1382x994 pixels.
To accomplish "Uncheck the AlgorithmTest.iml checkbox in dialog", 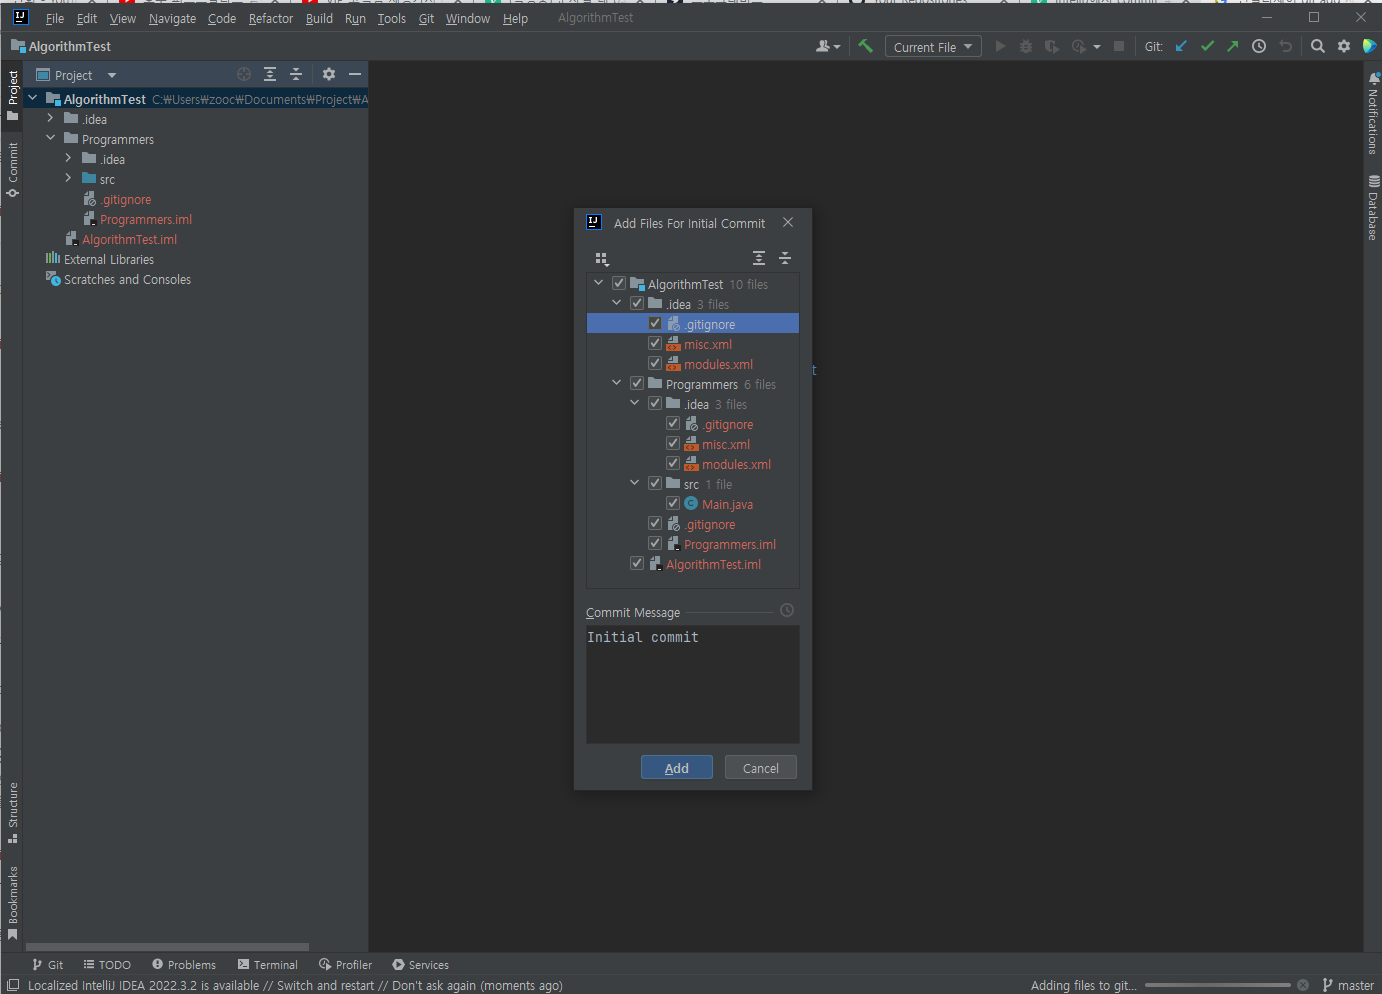I will 637,563.
